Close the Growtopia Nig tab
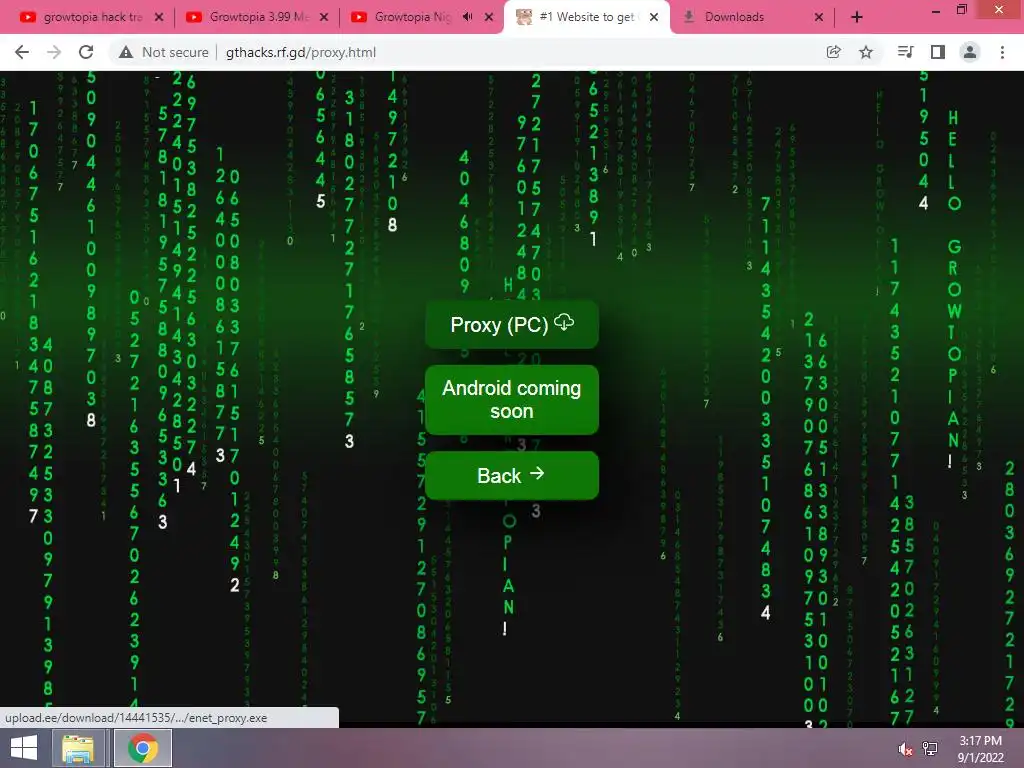 (488, 17)
